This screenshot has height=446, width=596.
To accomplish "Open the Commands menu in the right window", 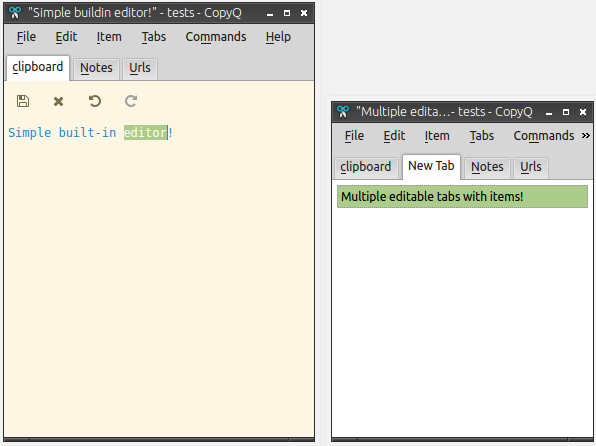I will click(544, 136).
